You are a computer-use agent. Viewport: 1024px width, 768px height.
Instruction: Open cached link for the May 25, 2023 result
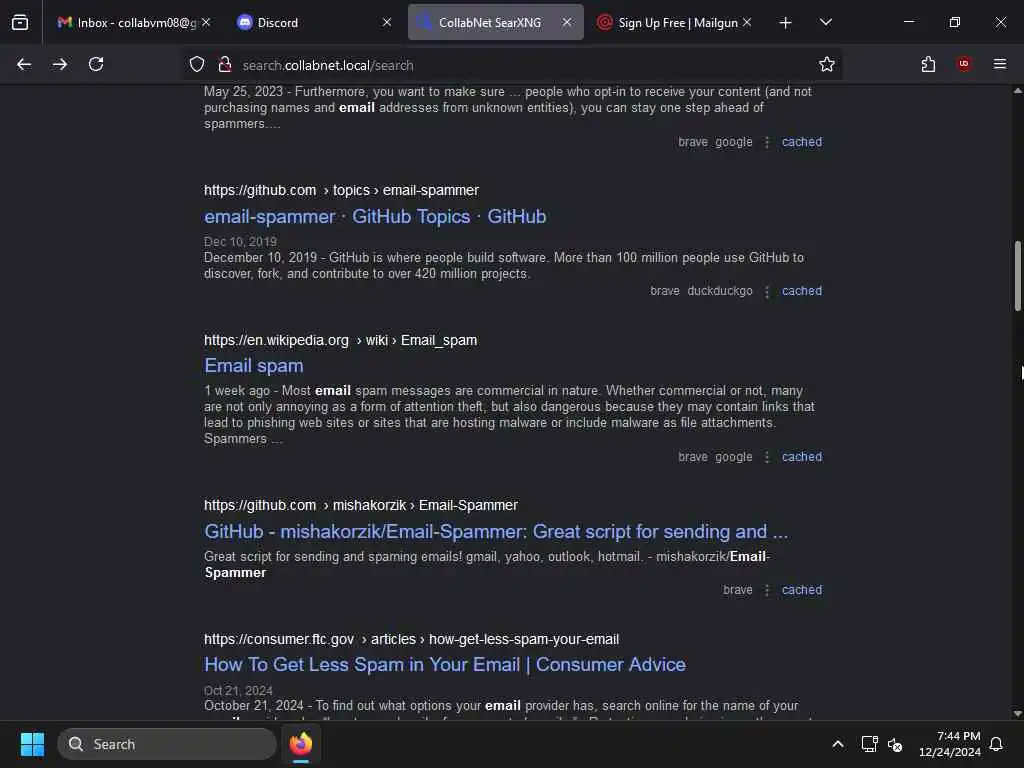click(x=802, y=142)
